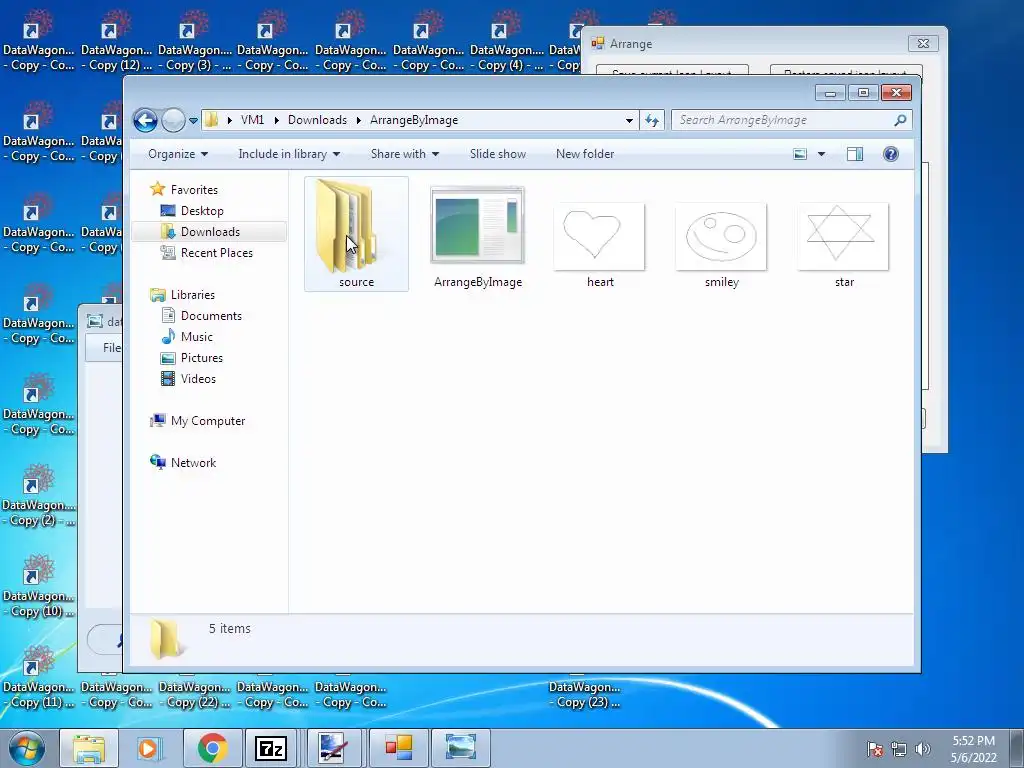Open Desktop under Favorites
This screenshot has height=768, width=1024.
202,211
